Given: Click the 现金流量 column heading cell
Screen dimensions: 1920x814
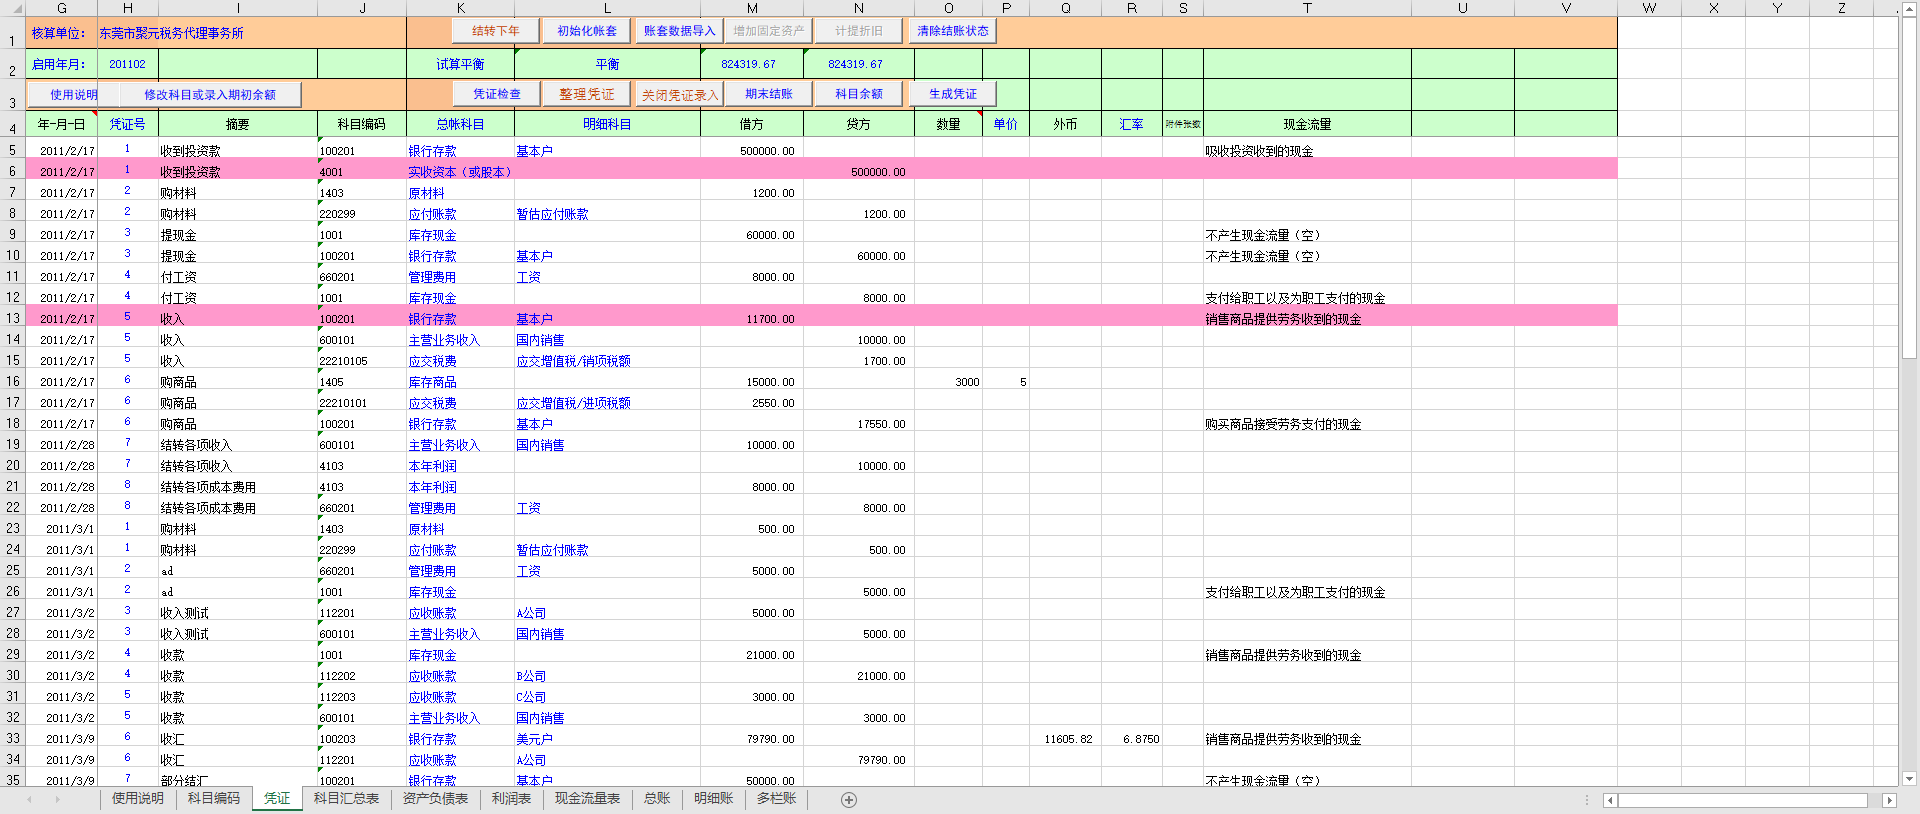Looking at the screenshot, I should tap(1307, 124).
